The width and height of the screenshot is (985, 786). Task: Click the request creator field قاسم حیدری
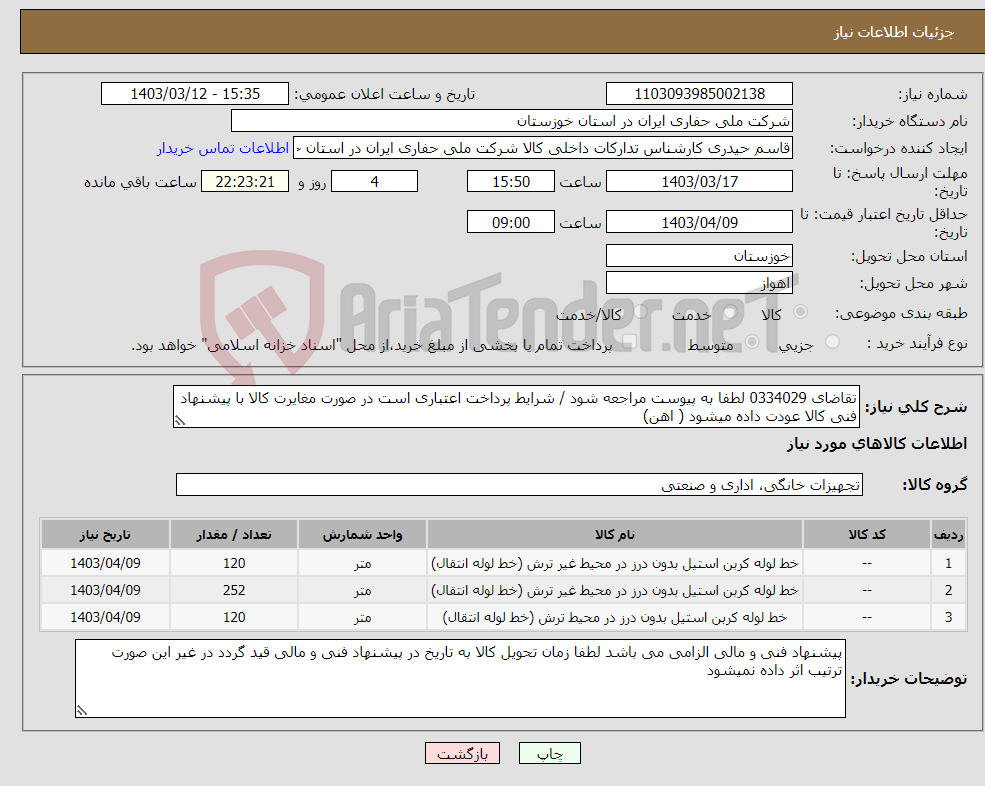click(543, 148)
